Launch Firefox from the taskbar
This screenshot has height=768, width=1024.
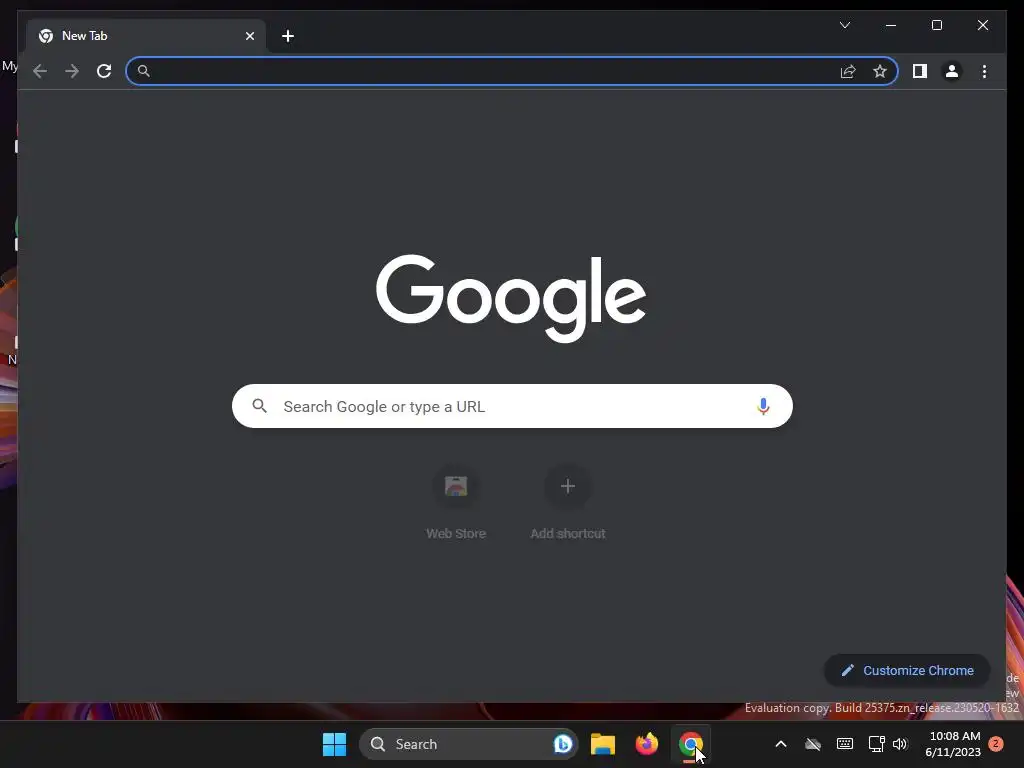click(x=647, y=744)
